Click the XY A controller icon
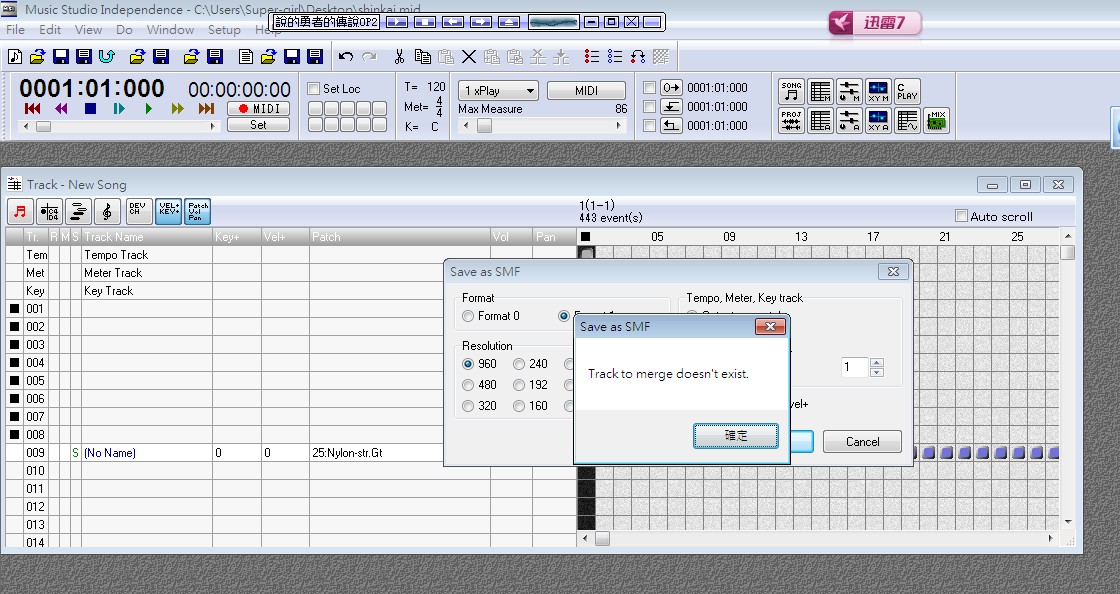The width and height of the screenshot is (1120, 594). 878,121
